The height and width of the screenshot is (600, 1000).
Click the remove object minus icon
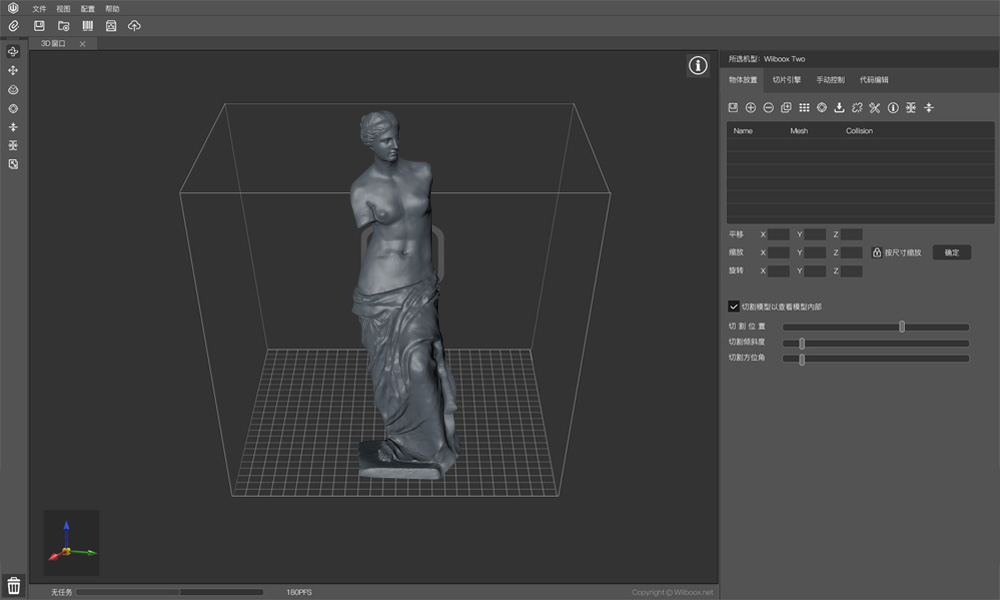768,108
